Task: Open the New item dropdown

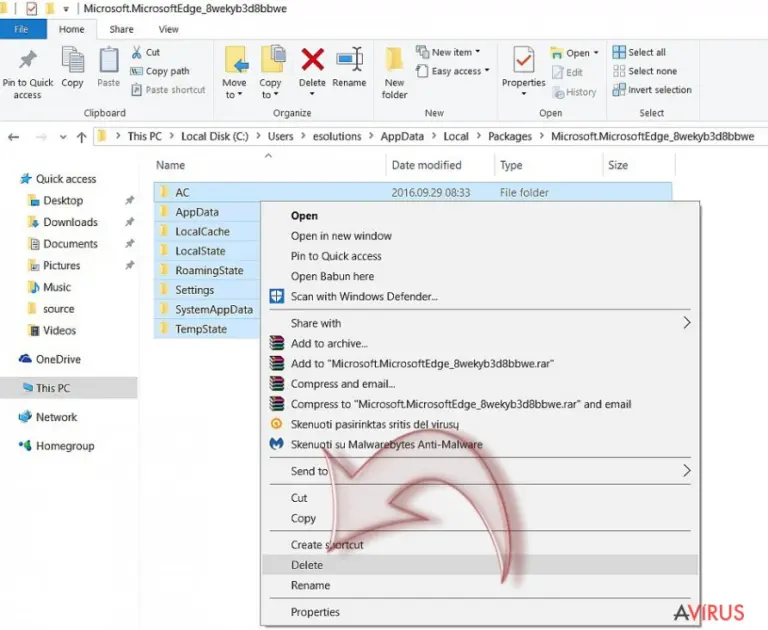Action: click(448, 52)
